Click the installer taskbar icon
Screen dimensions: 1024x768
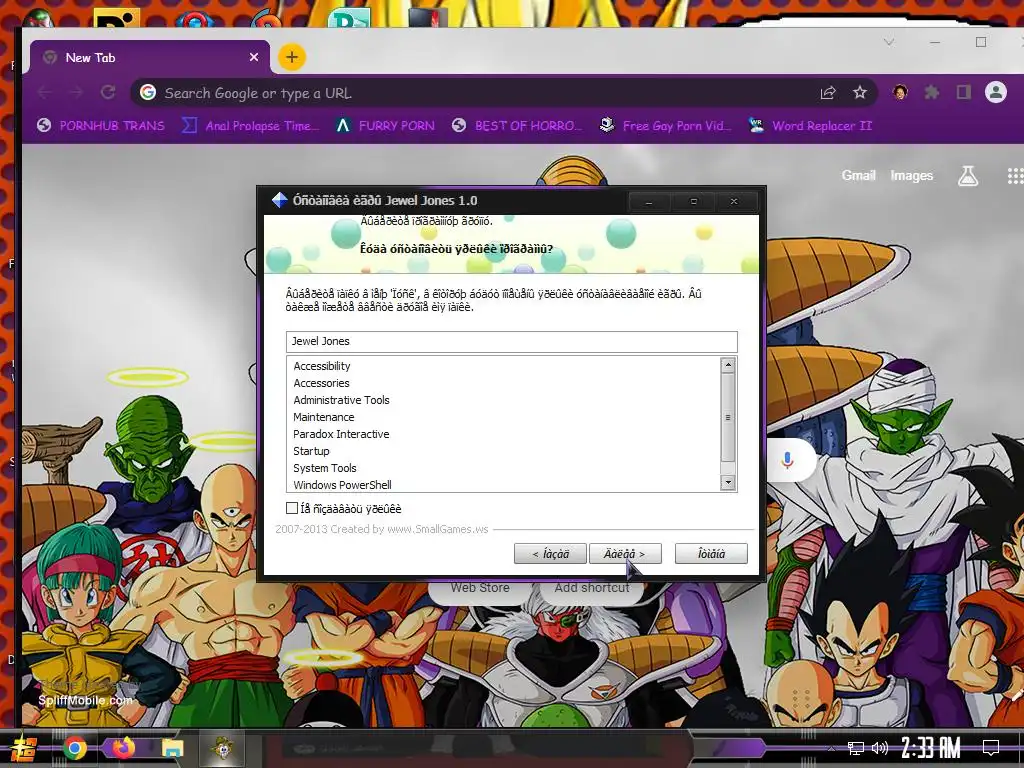[x=223, y=748]
